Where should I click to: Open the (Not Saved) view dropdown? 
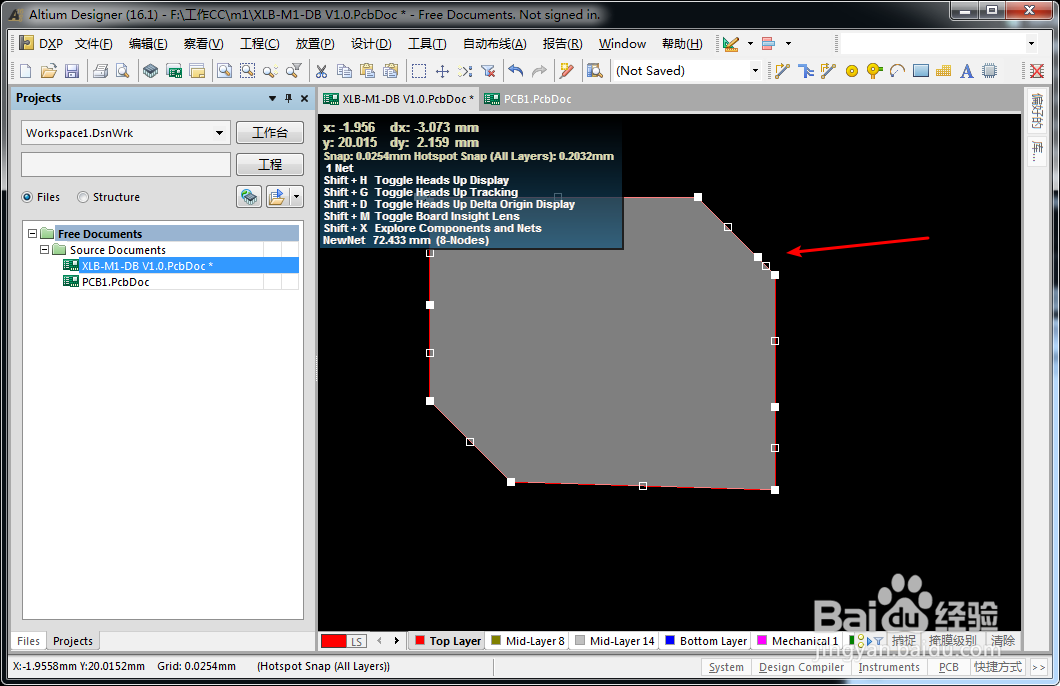755,71
